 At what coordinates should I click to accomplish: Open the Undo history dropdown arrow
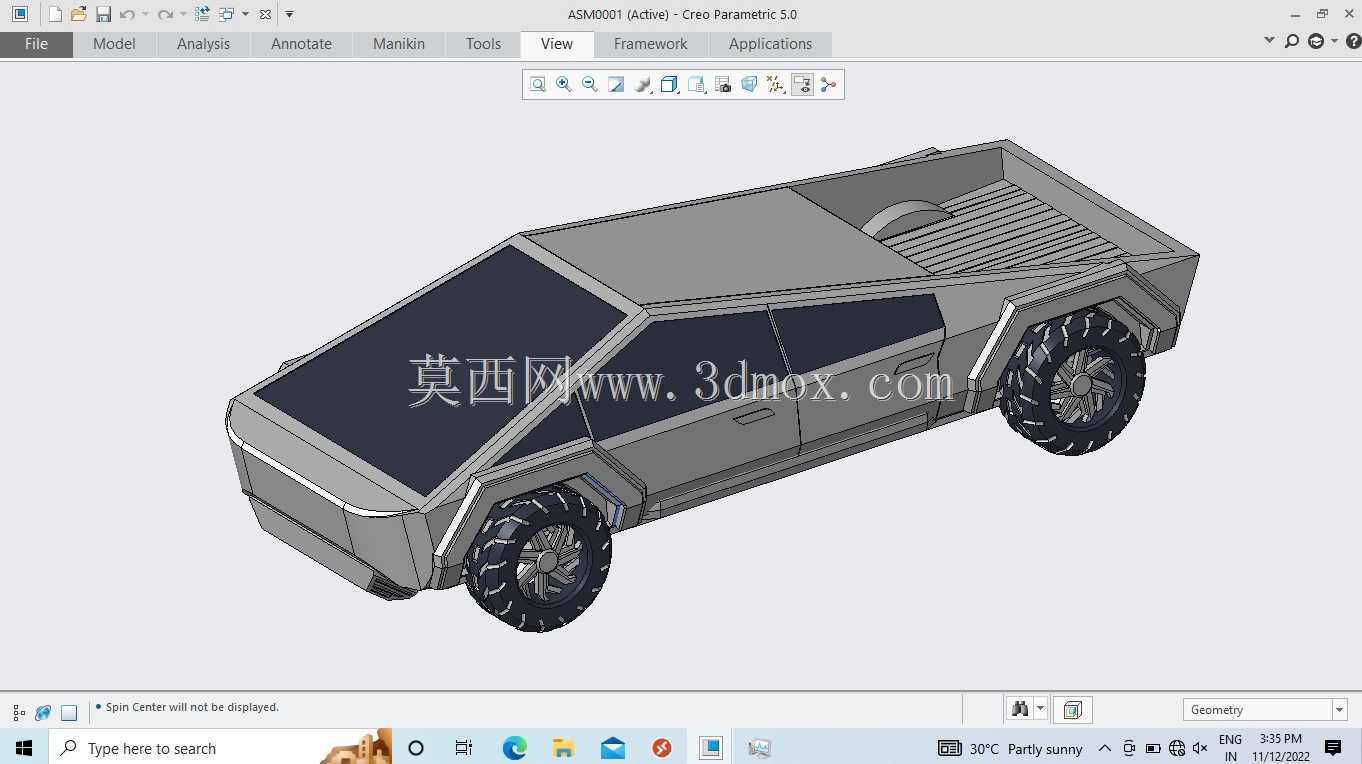coord(145,14)
